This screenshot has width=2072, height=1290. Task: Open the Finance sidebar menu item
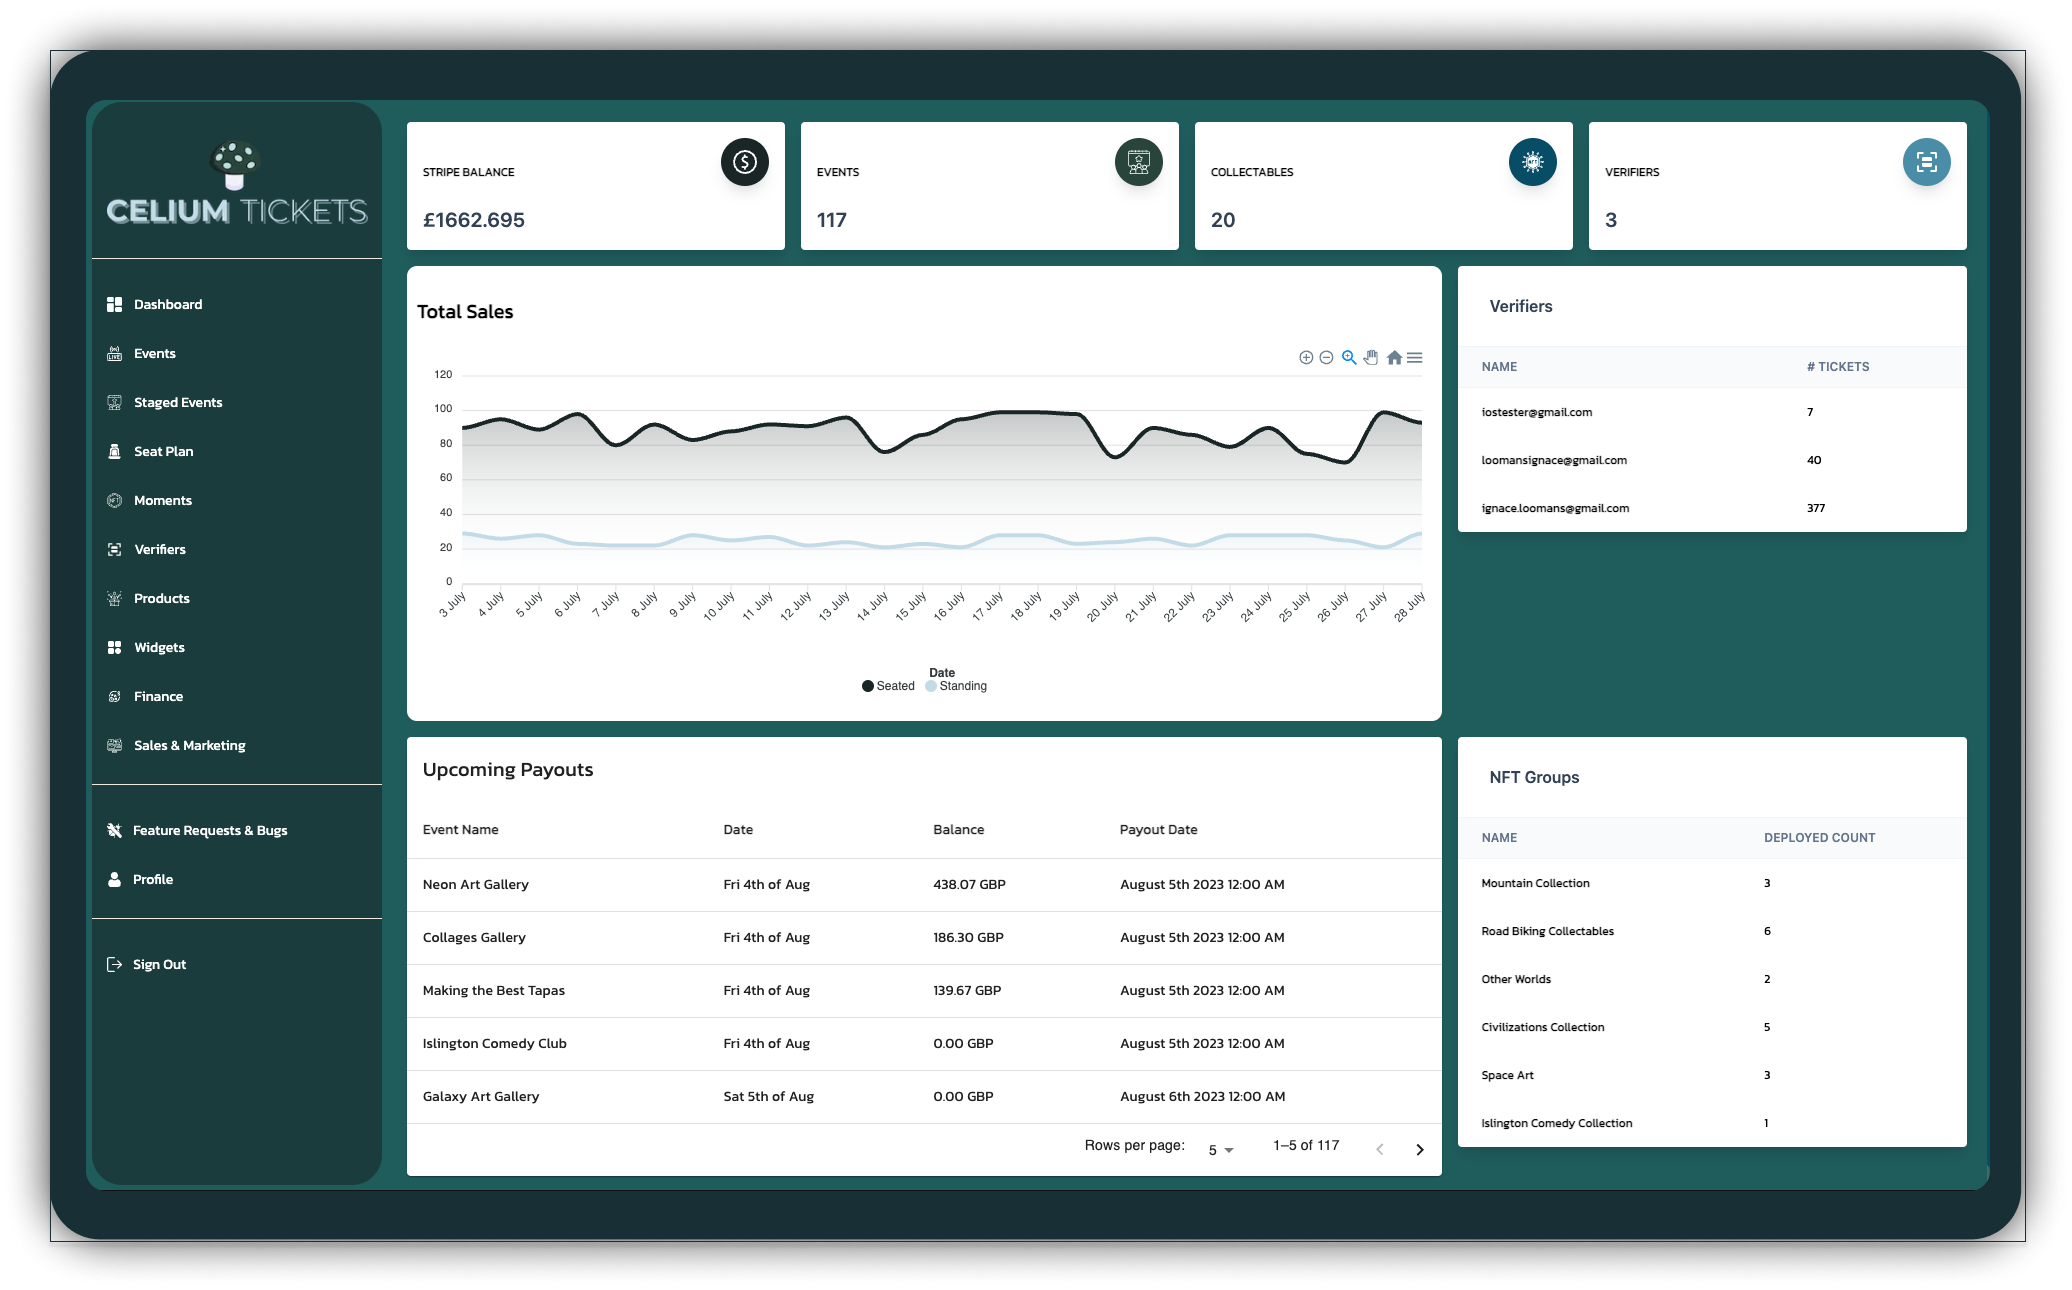pos(158,697)
